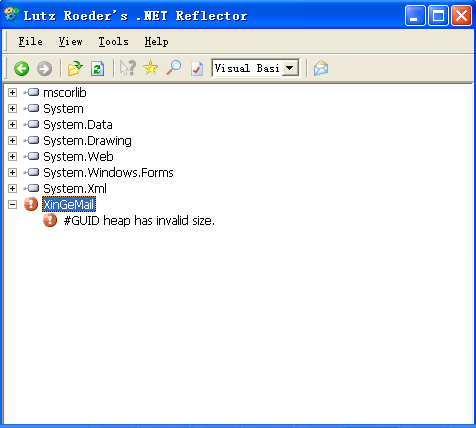Viewport: 476px width, 428px height.
Task: Open the Tools menu
Action: click(x=113, y=41)
